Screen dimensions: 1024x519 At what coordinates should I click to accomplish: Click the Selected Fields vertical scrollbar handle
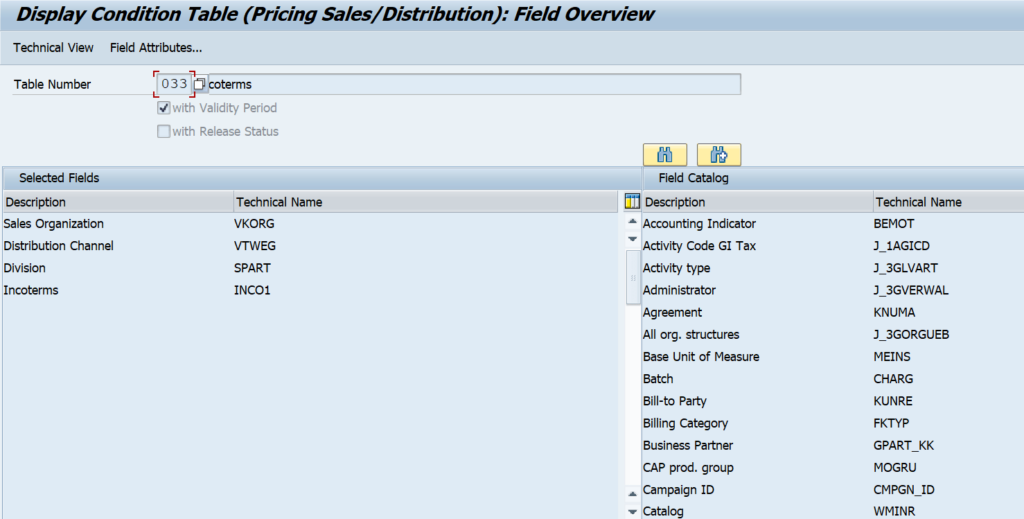(632, 277)
